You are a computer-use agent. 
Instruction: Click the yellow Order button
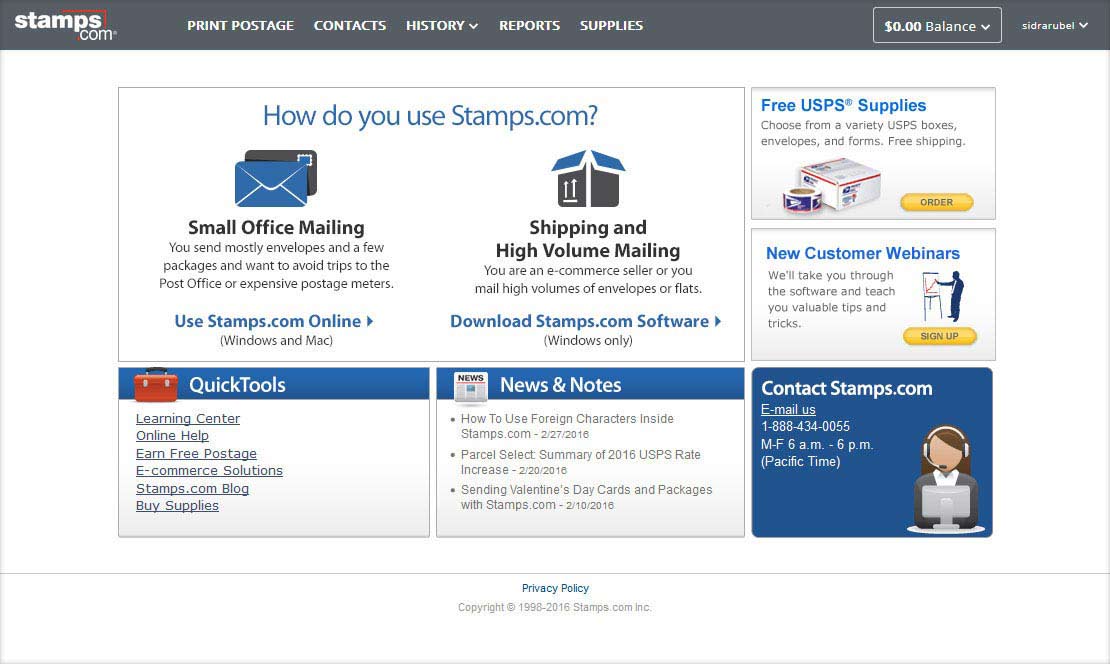(937, 202)
